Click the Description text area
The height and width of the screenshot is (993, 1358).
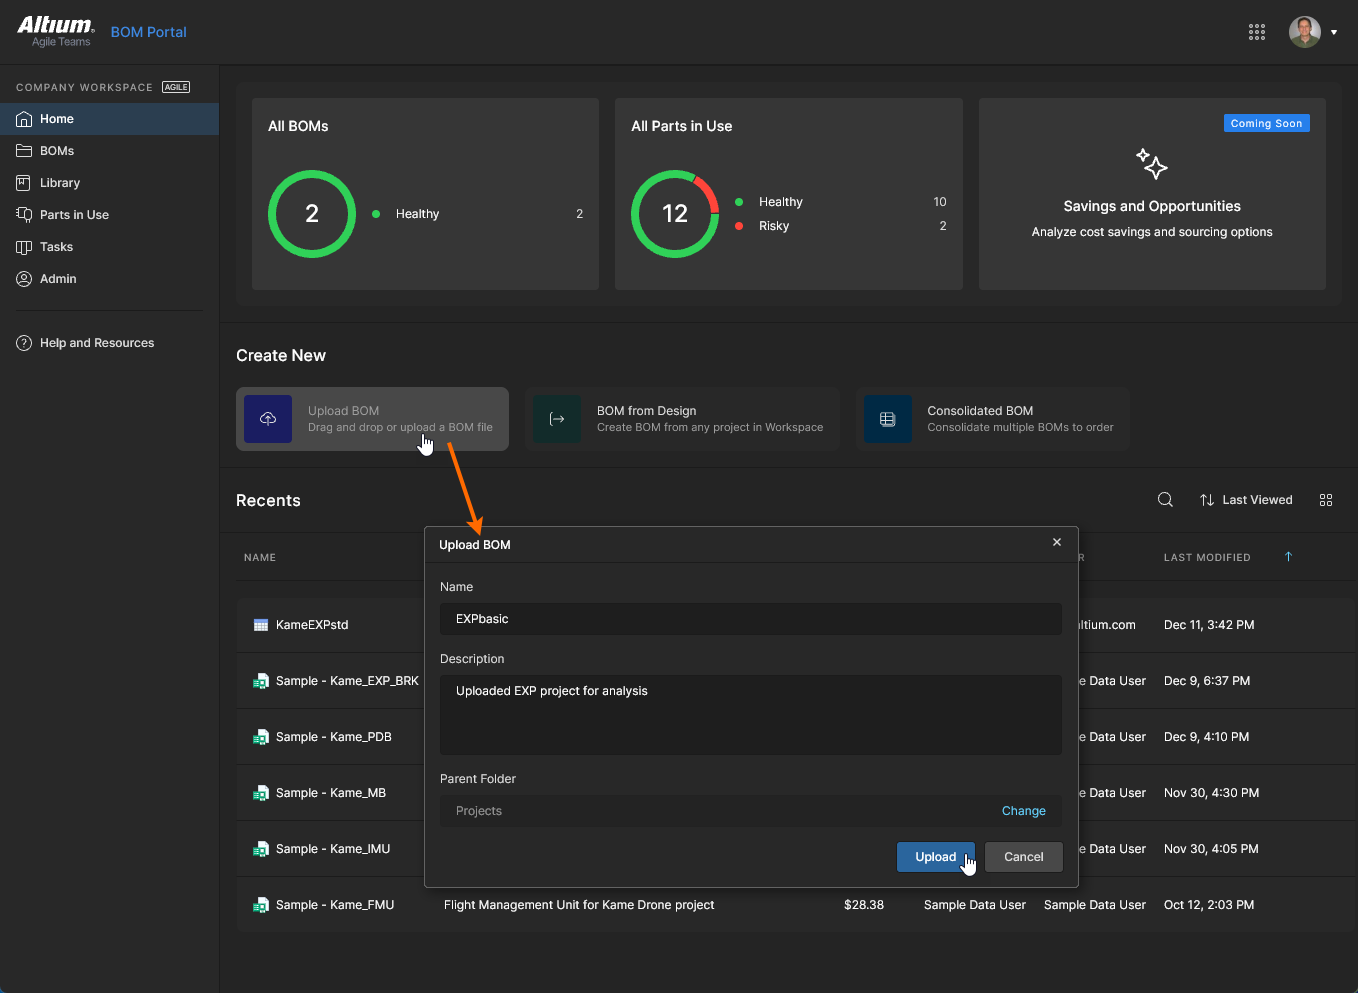click(750, 715)
